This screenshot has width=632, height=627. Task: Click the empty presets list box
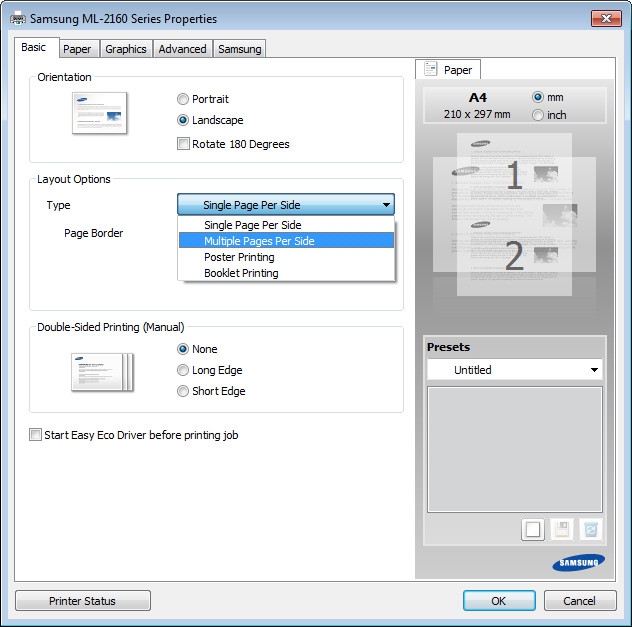click(x=515, y=449)
